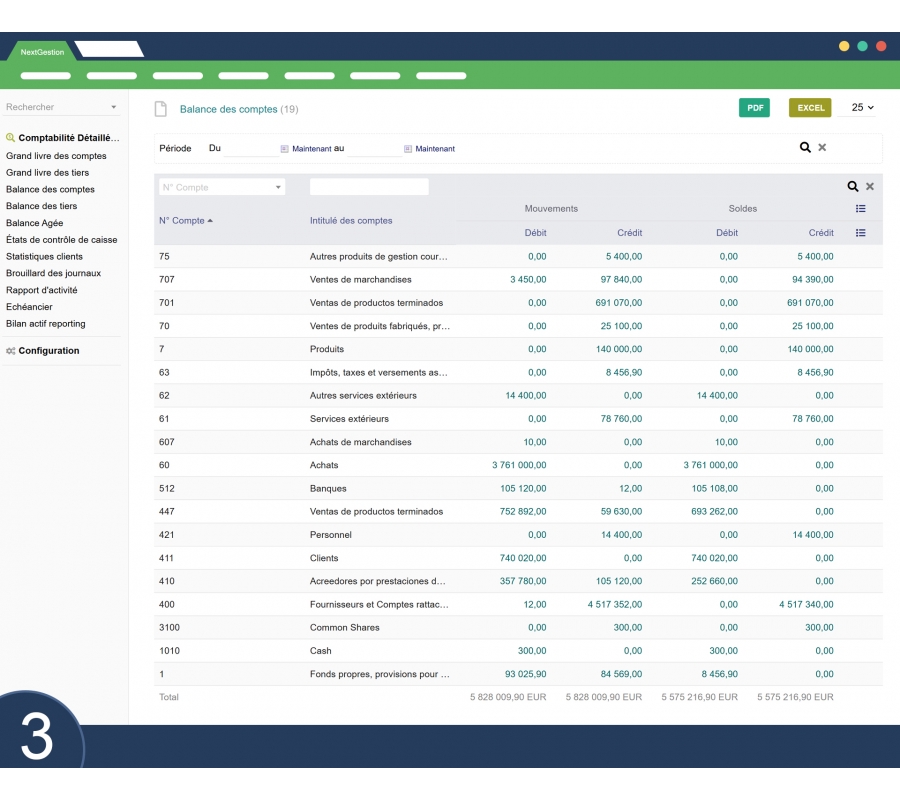This screenshot has width=900, height=800.
Task: Open the calendar icon after the Du date field
Action: point(284,149)
